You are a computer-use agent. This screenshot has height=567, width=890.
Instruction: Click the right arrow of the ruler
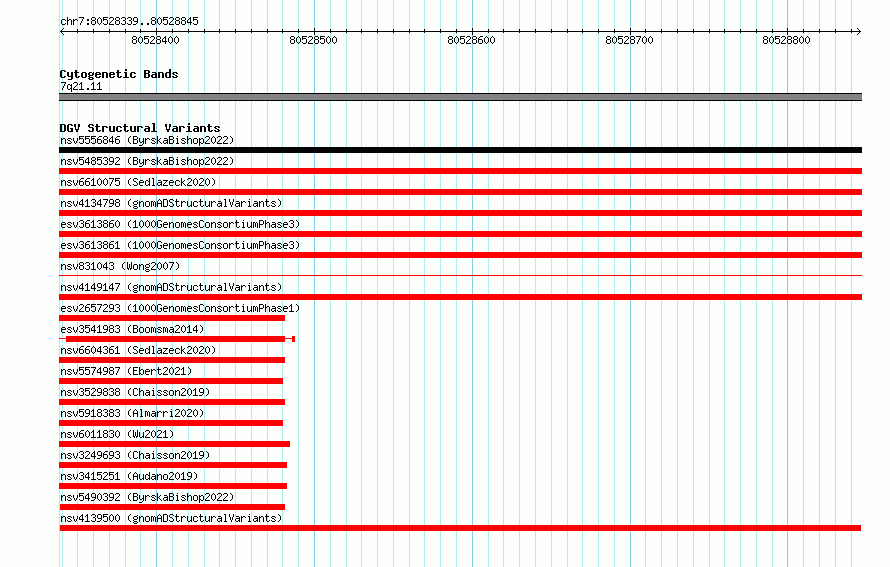pyautogui.click(x=859, y=31)
